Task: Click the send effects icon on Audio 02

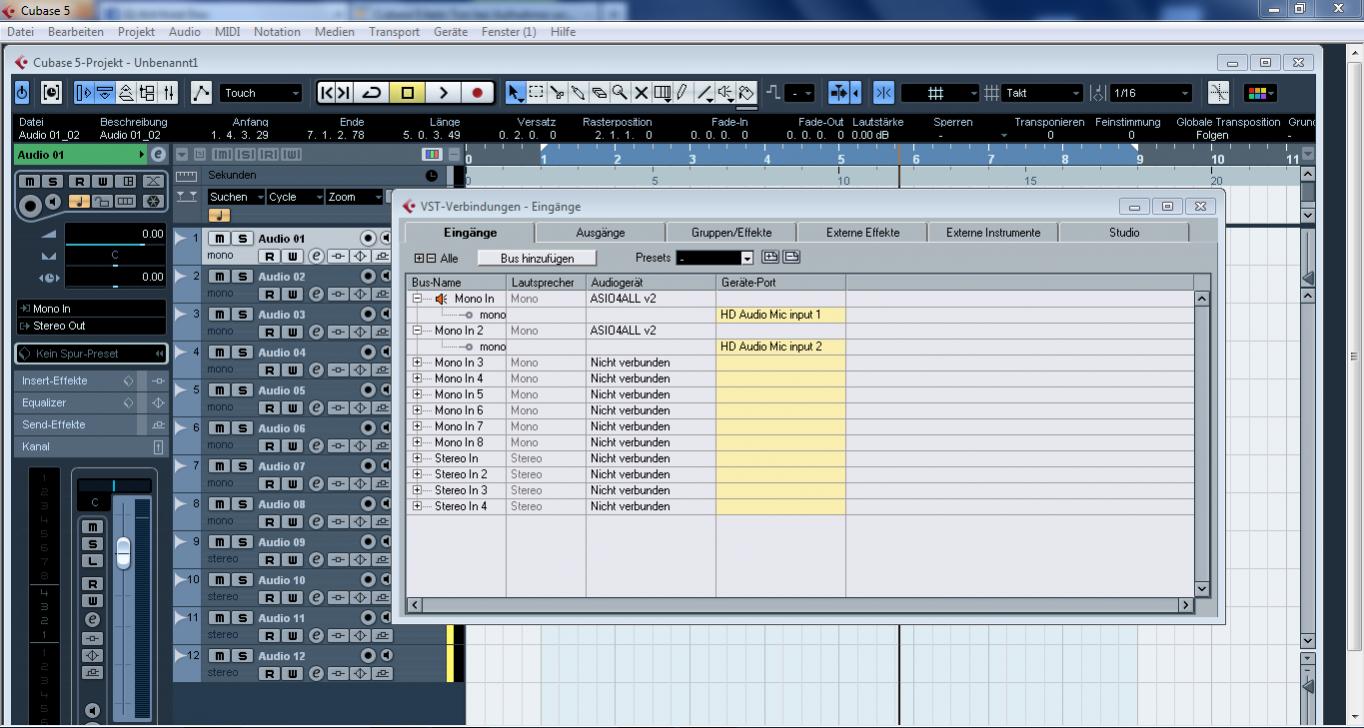Action: click(382, 294)
